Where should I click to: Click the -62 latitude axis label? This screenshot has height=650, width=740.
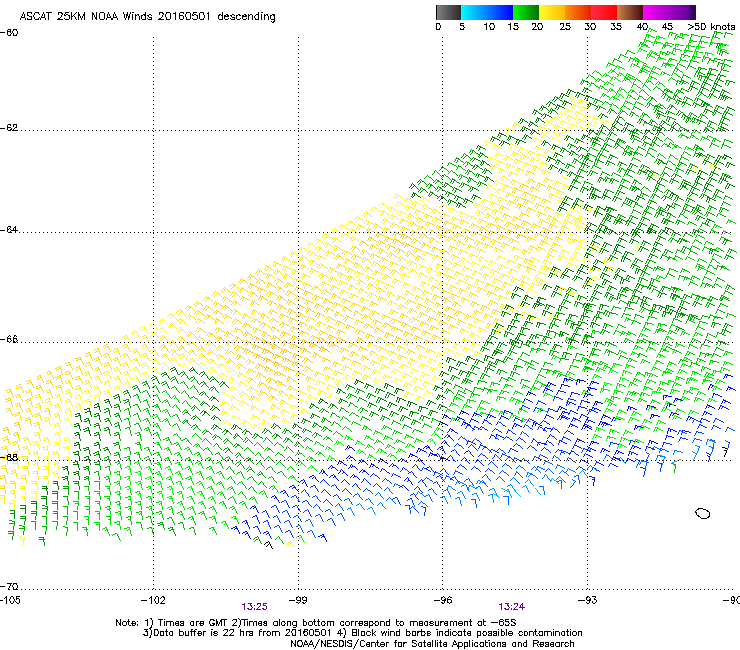coord(9,128)
